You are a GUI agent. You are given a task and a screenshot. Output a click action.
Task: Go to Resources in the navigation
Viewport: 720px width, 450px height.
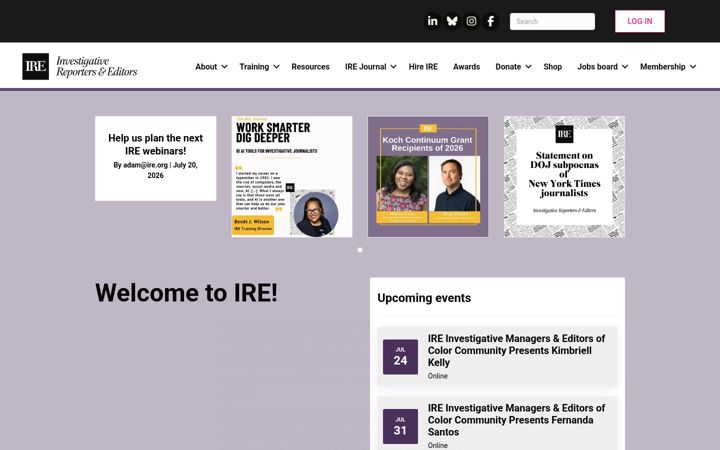click(310, 67)
